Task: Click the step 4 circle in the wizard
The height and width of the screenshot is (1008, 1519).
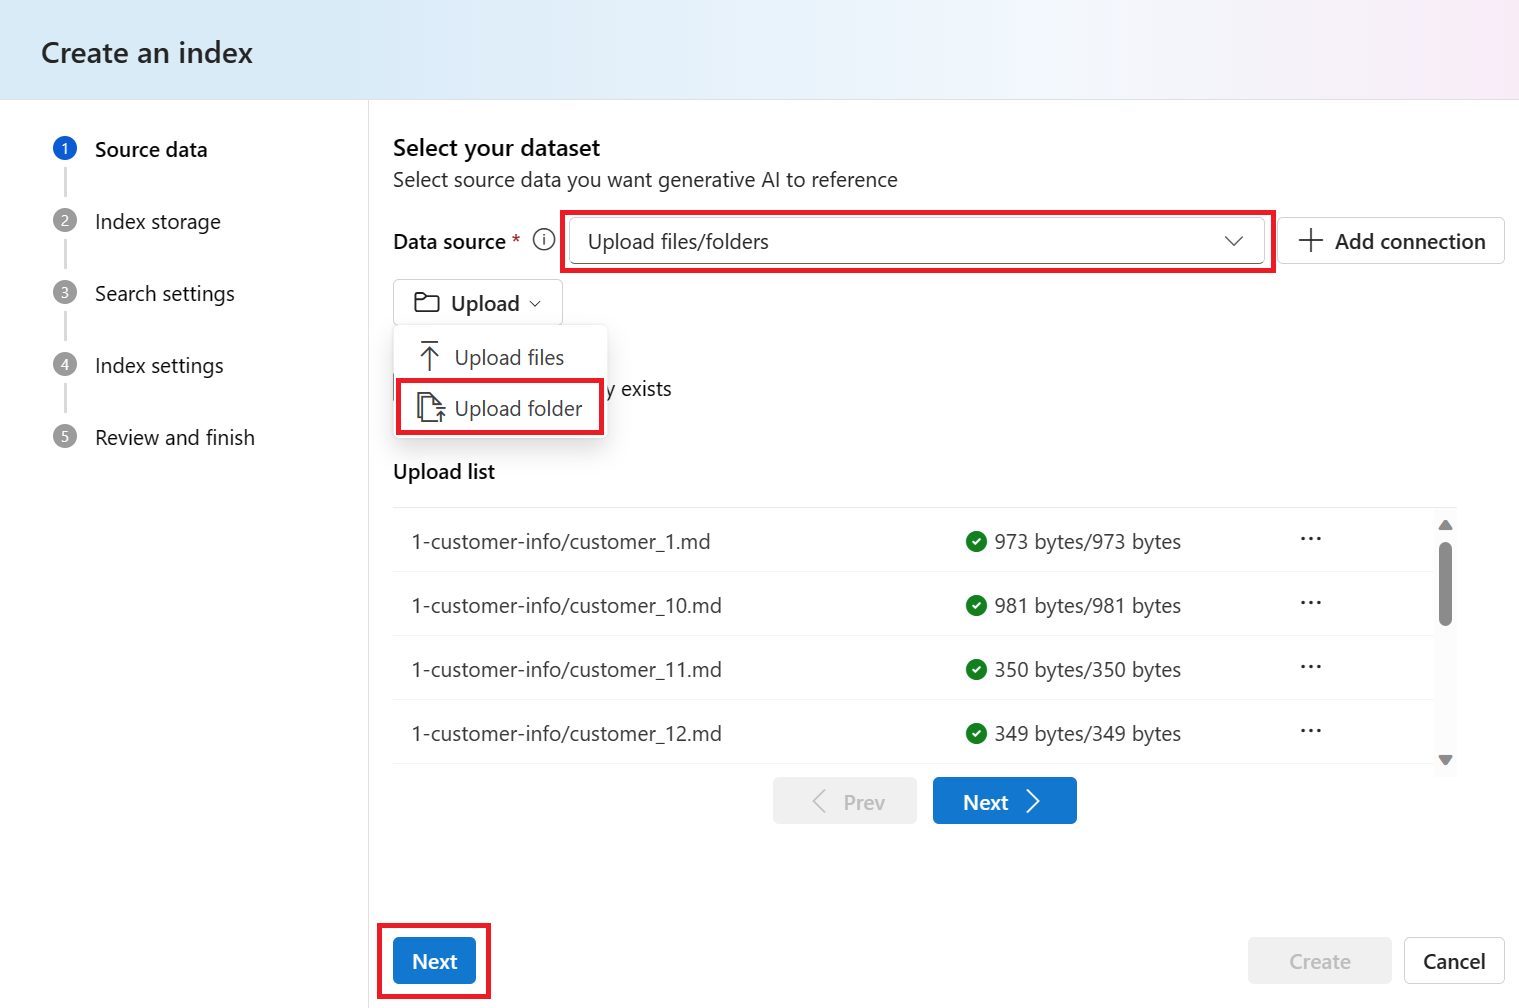Action: (65, 365)
